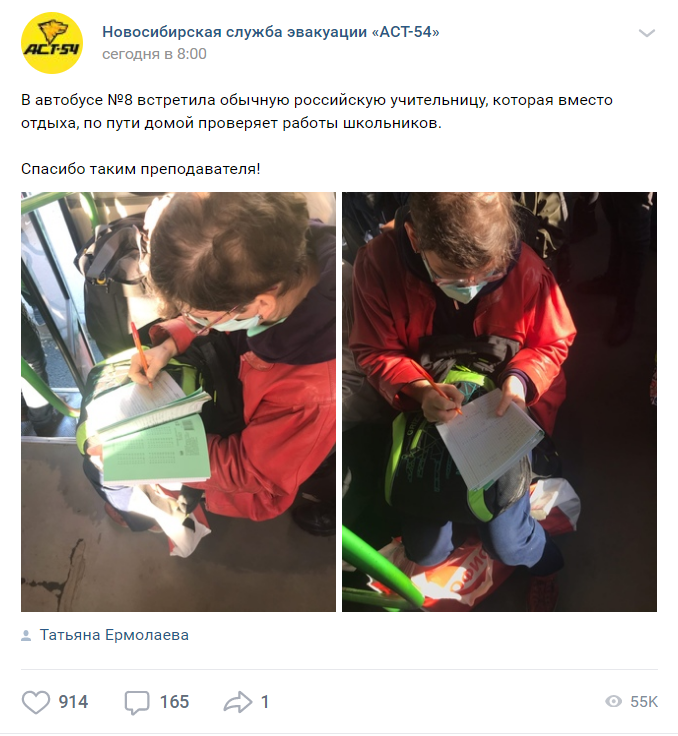Click the 55K views counter
The width and height of the screenshot is (678, 736).
644,702
